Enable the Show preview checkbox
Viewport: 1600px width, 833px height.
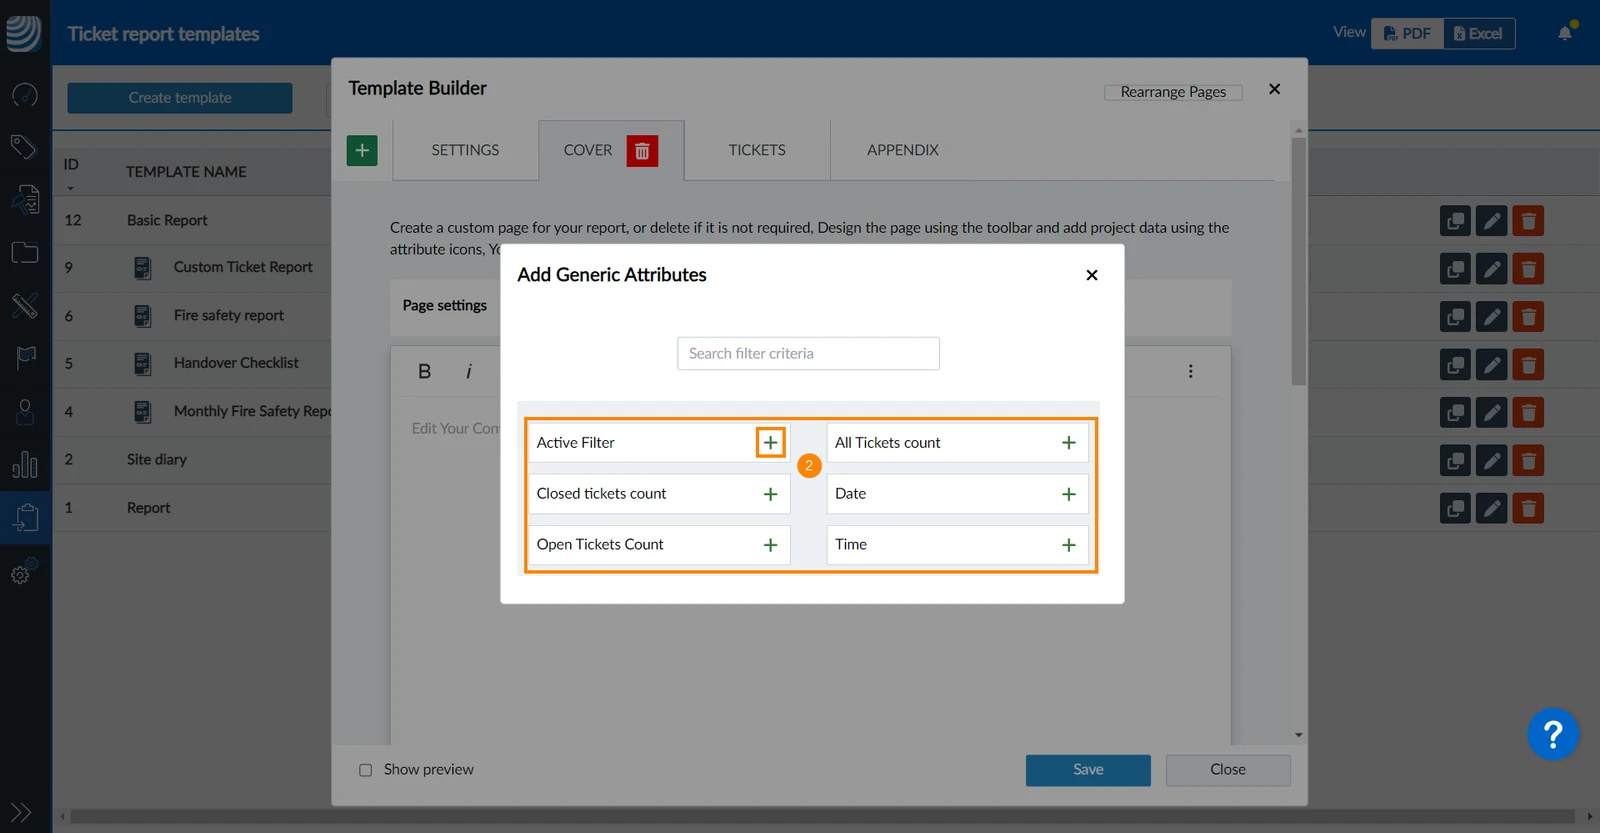(x=365, y=770)
